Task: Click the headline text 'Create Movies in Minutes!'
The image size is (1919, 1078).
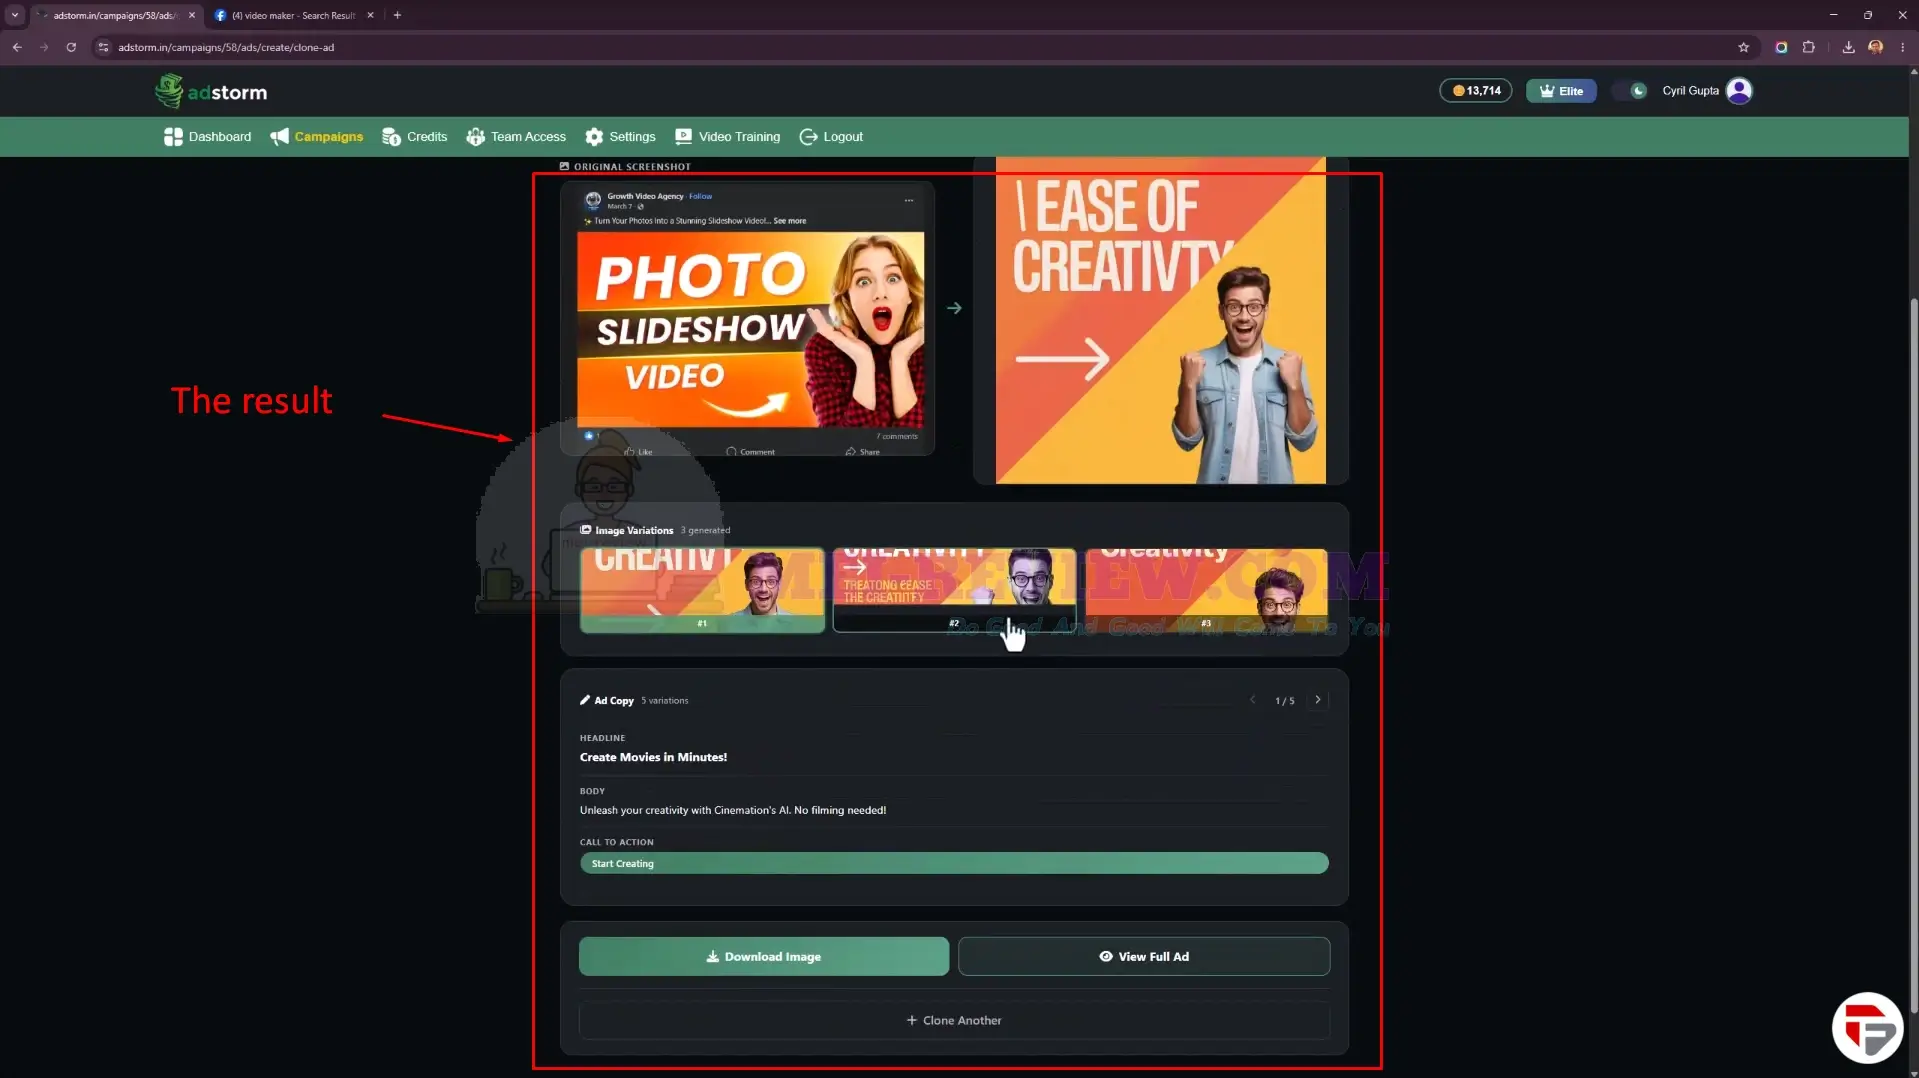Action: coord(653,757)
